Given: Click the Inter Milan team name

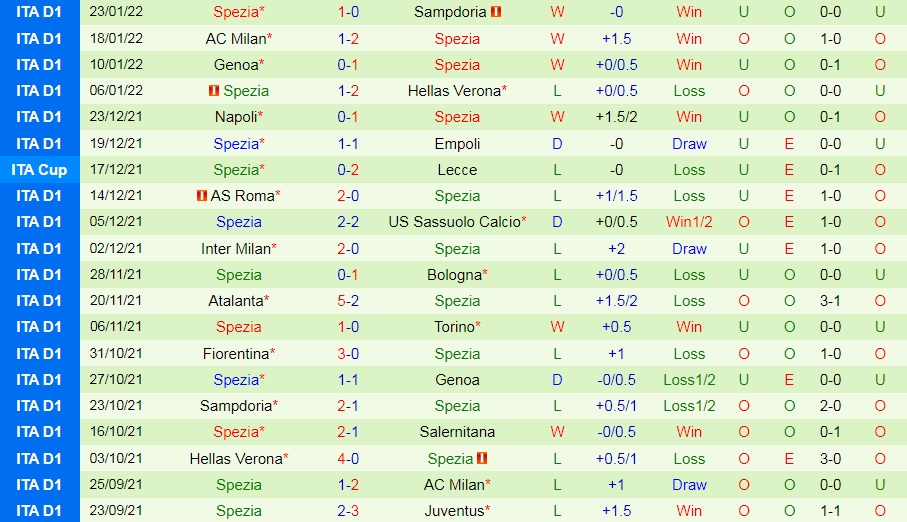Looking at the screenshot, I should [x=235, y=248].
